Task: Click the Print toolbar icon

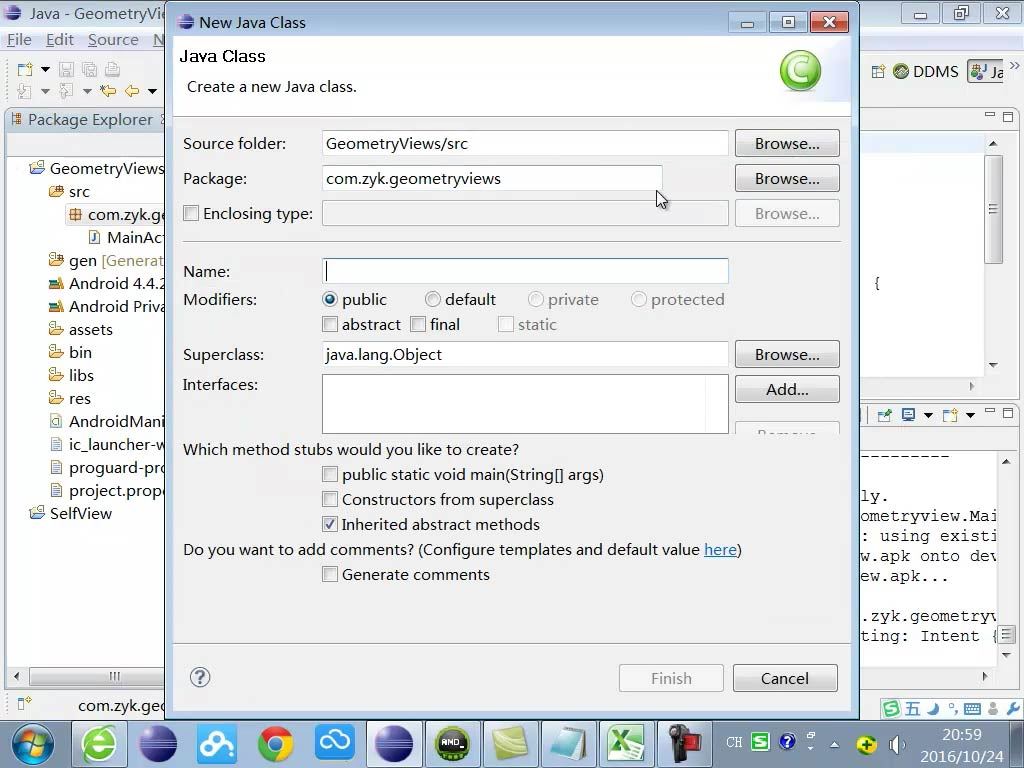Action: tap(112, 69)
